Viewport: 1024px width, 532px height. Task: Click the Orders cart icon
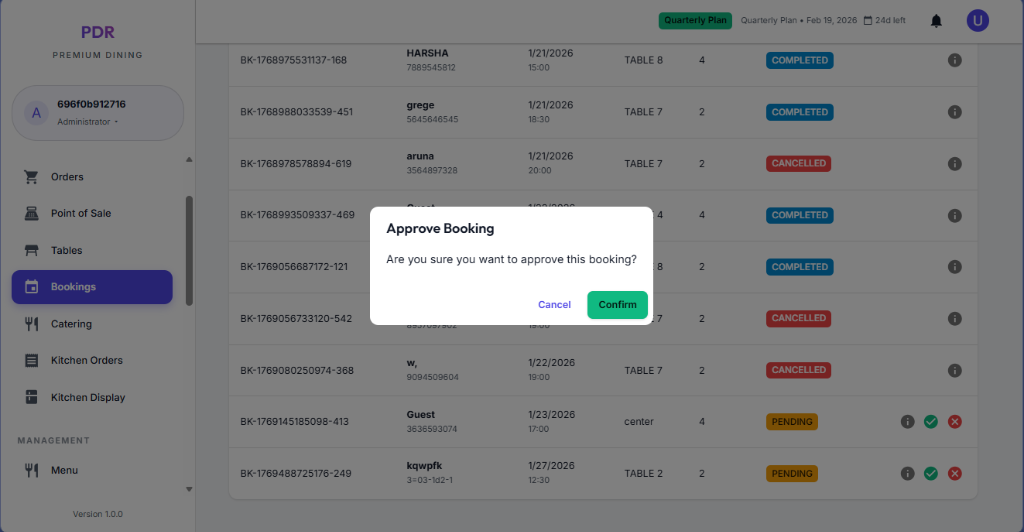coord(31,177)
